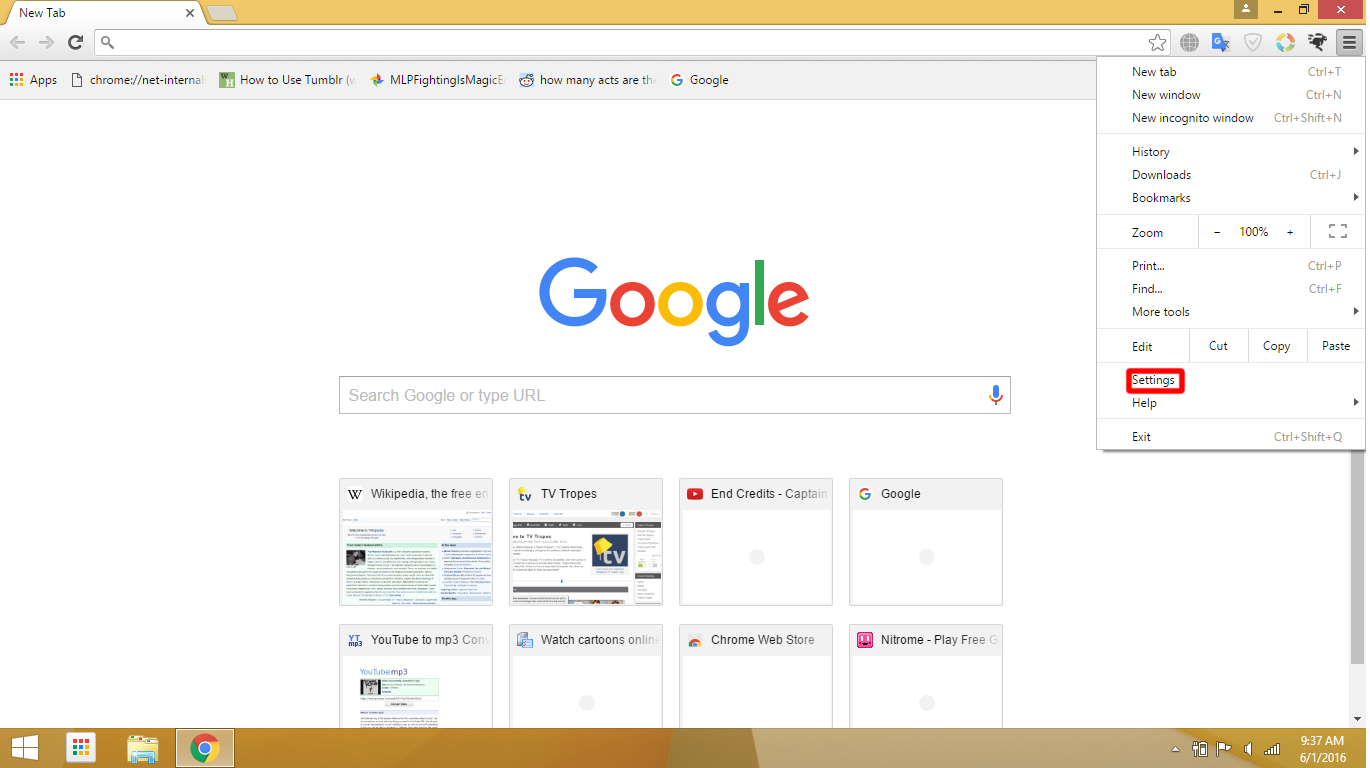Click the page vertical scrollbar

(1357, 557)
